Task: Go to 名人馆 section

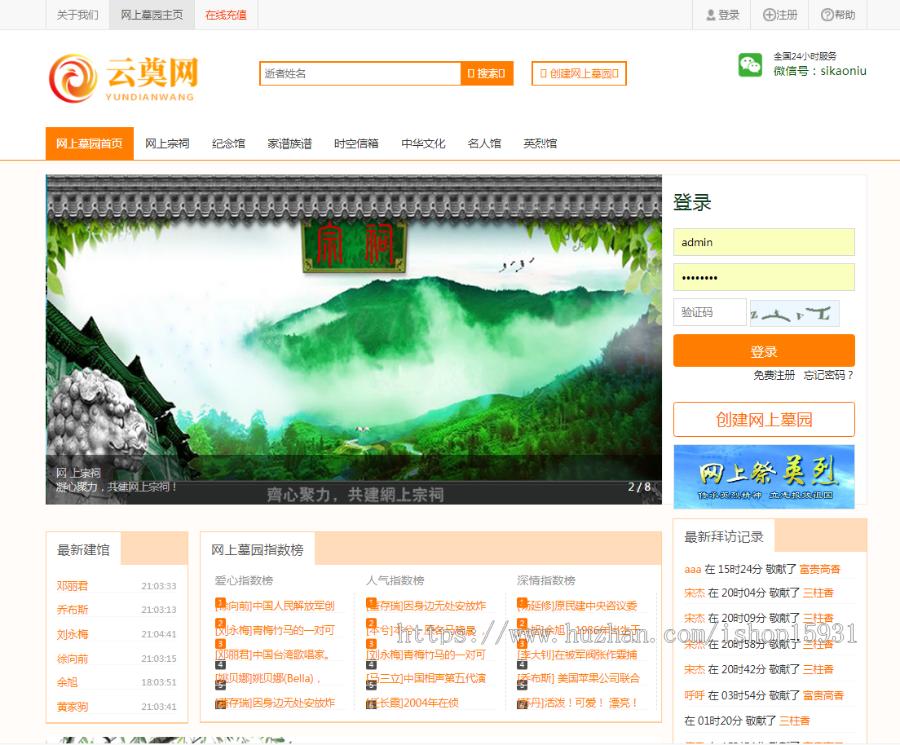Action: coord(484,143)
